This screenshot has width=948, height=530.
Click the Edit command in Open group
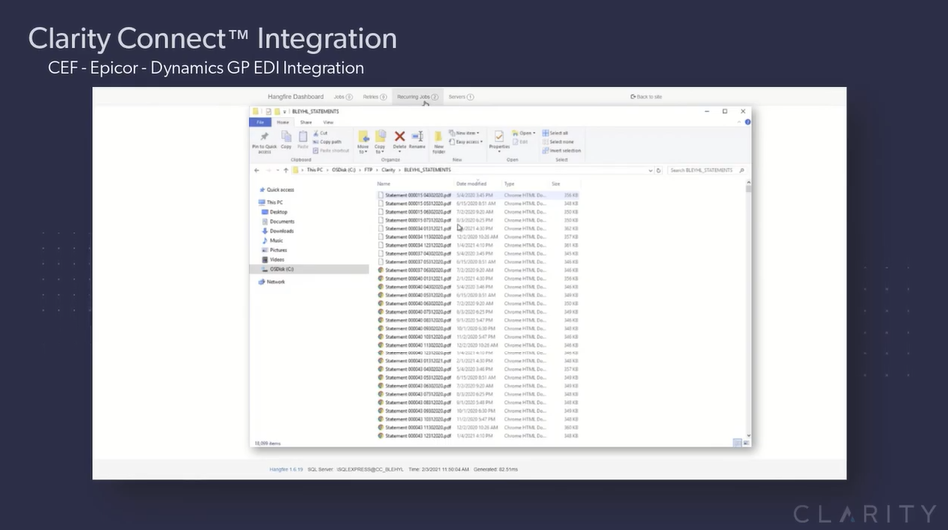521,141
